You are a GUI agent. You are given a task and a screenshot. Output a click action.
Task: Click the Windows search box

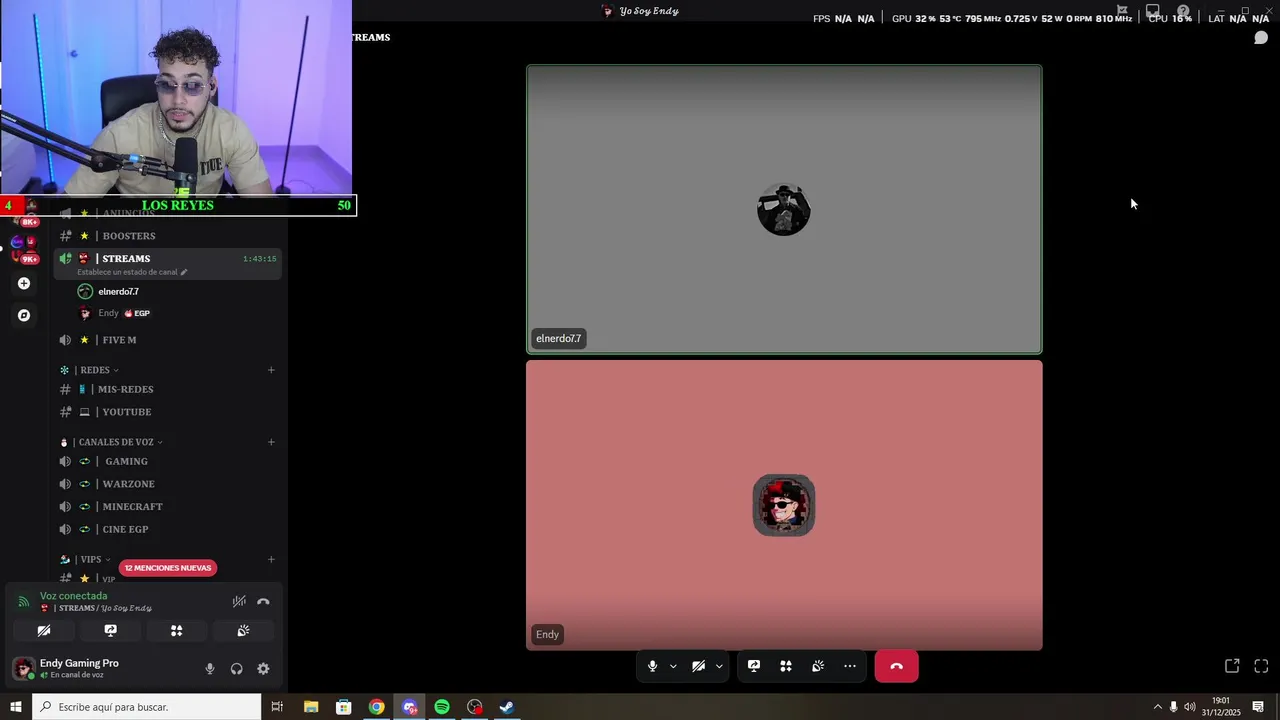[146, 707]
